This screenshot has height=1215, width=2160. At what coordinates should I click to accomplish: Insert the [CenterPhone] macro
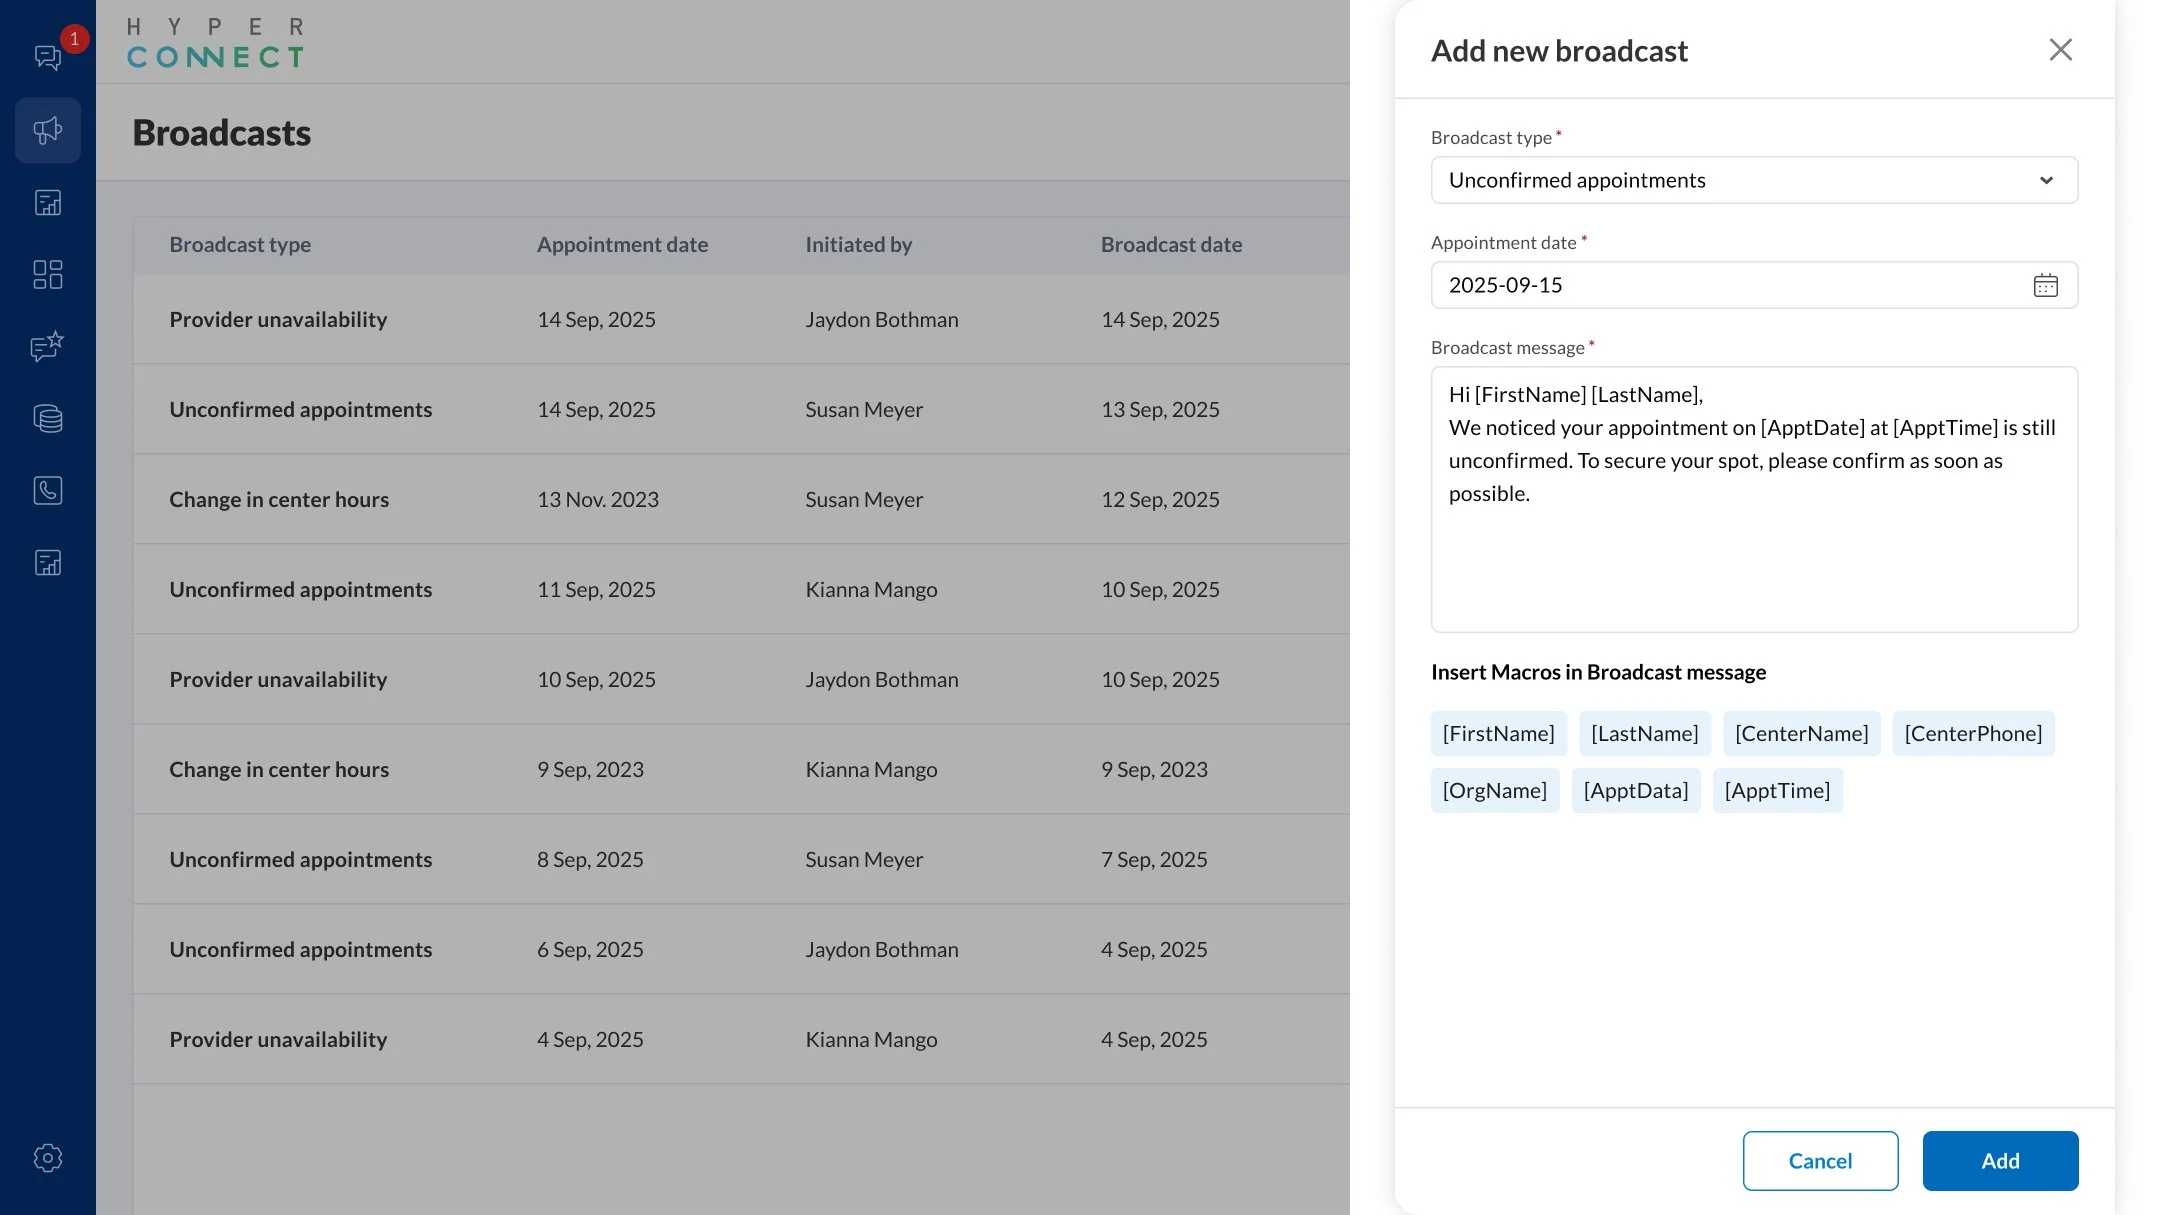pos(1973,733)
